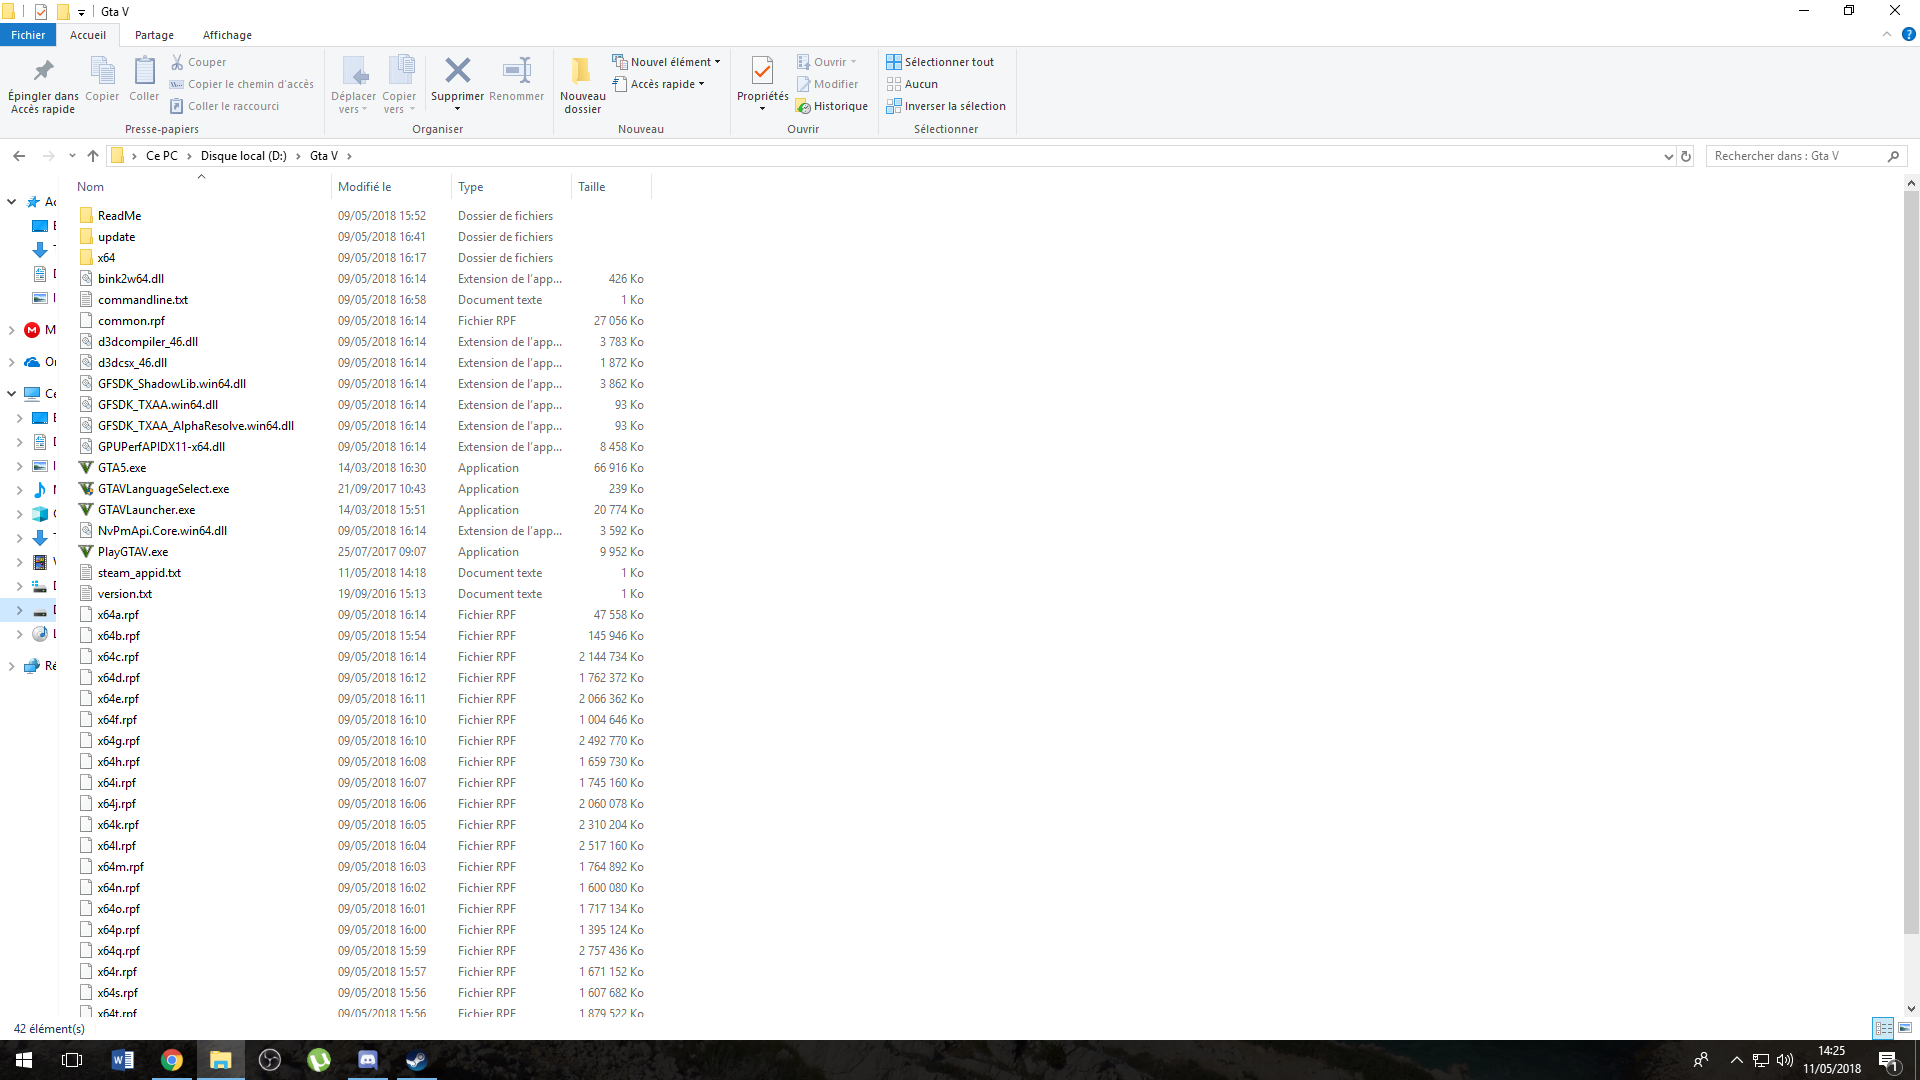Open the notification center icon
The height and width of the screenshot is (1080, 1920).
(1889, 1060)
